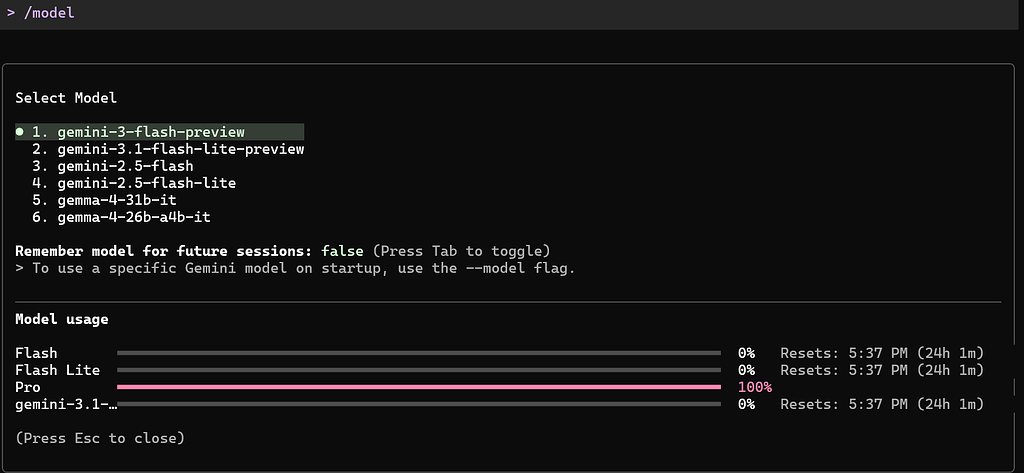The width and height of the screenshot is (1024, 473).
Task: Click the Flash row's 0% value
Action: (746, 353)
